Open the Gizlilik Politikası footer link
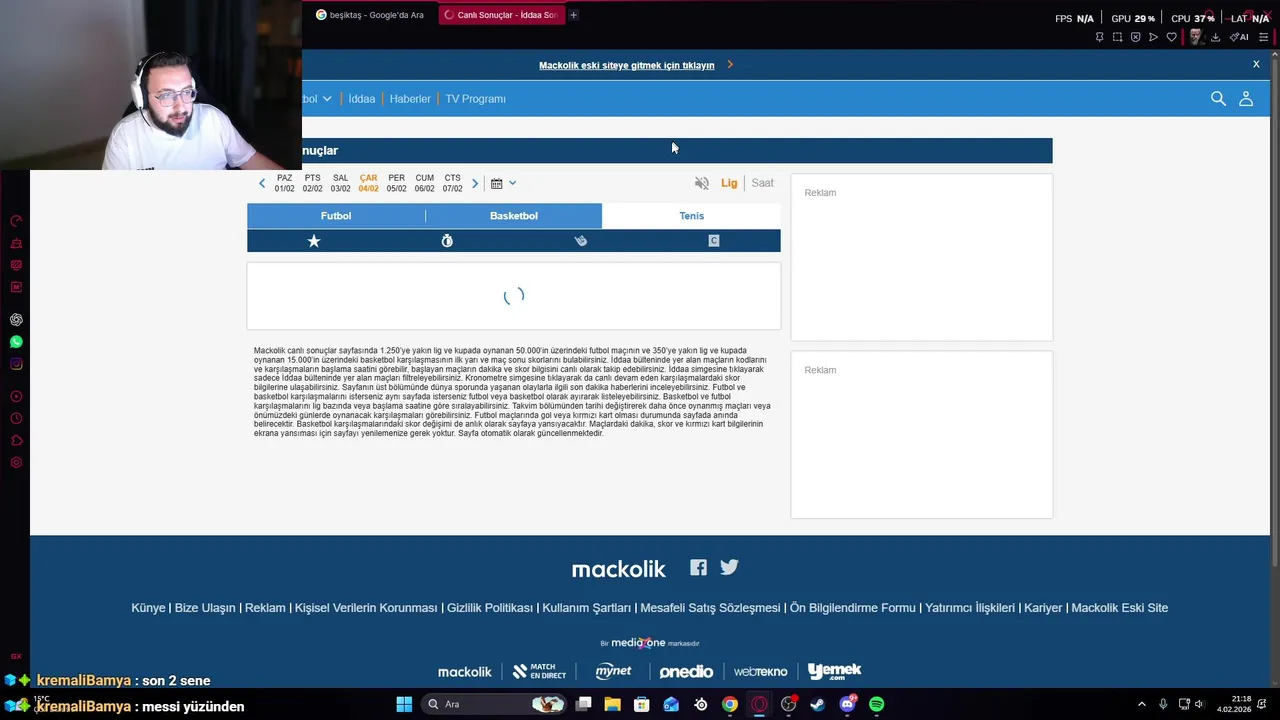The image size is (1280, 720). (x=490, y=608)
